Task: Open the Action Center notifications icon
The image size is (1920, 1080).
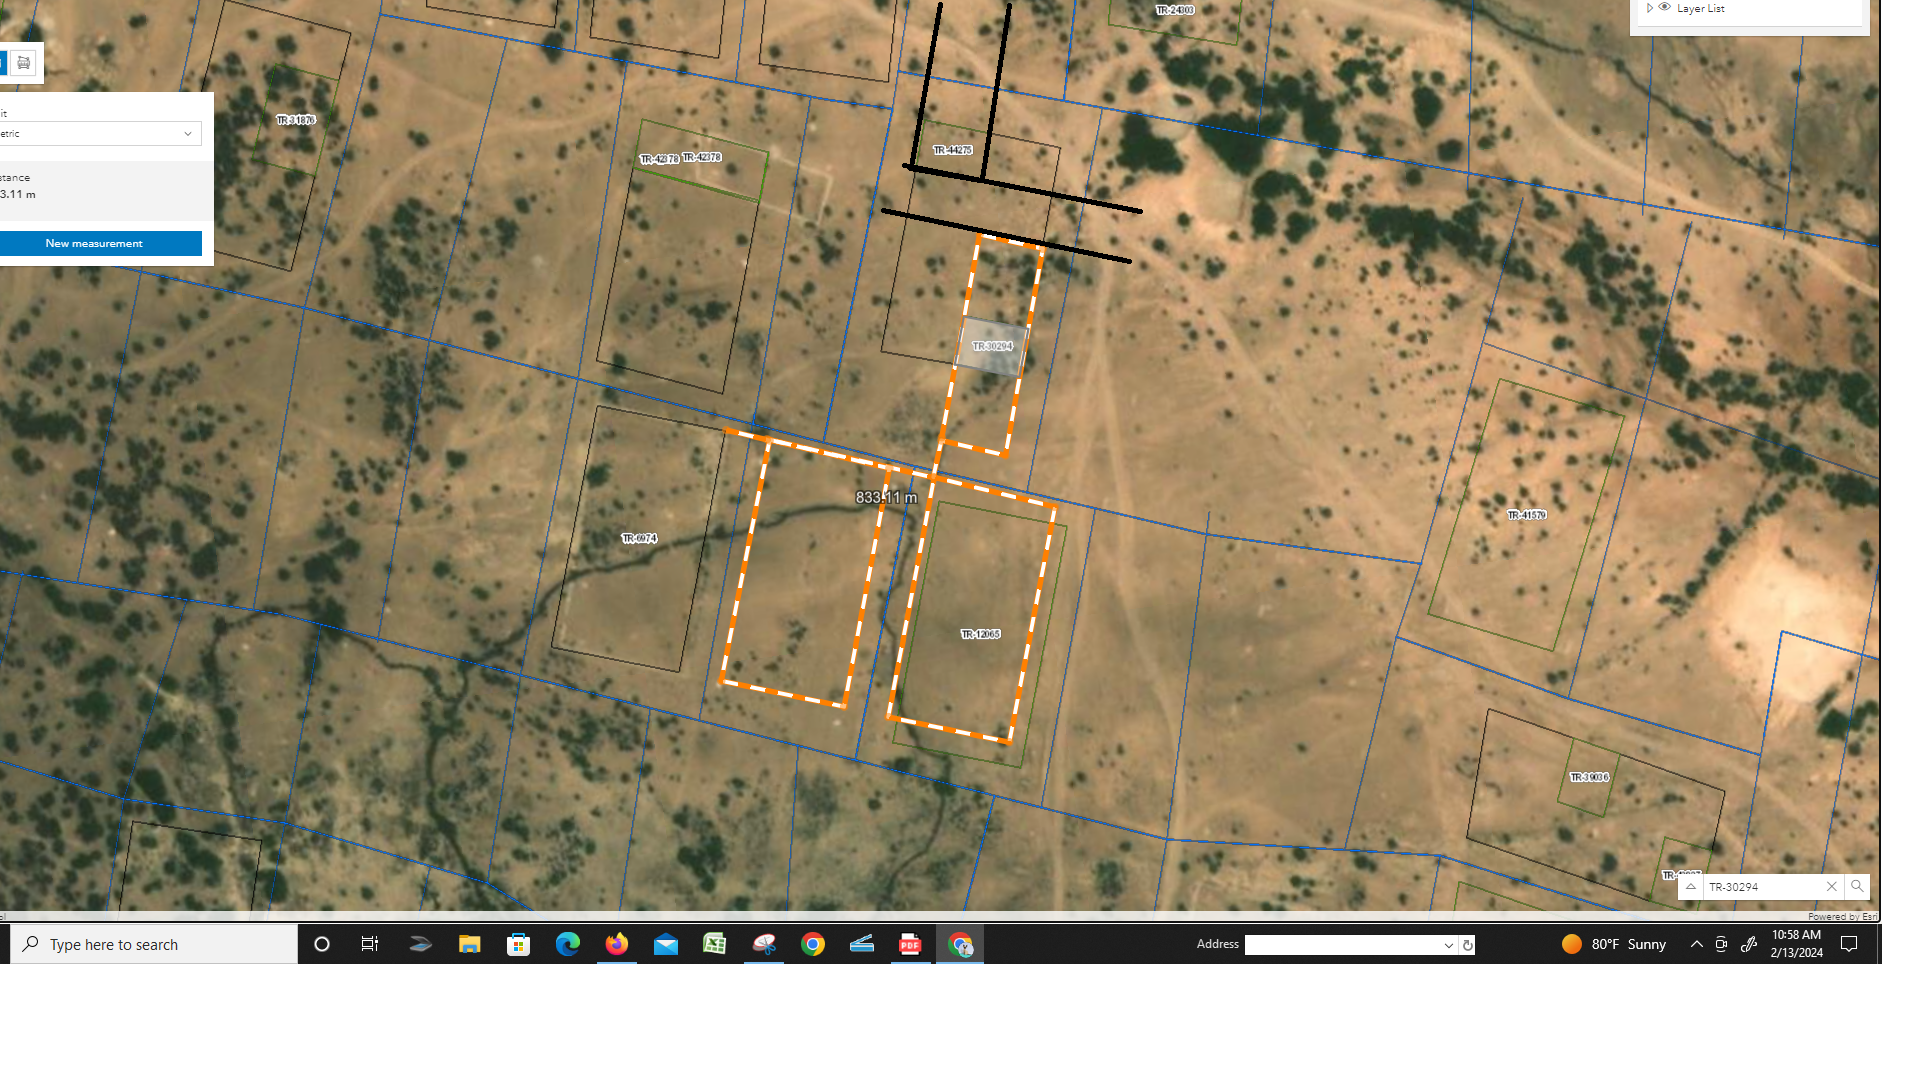Action: point(1849,944)
